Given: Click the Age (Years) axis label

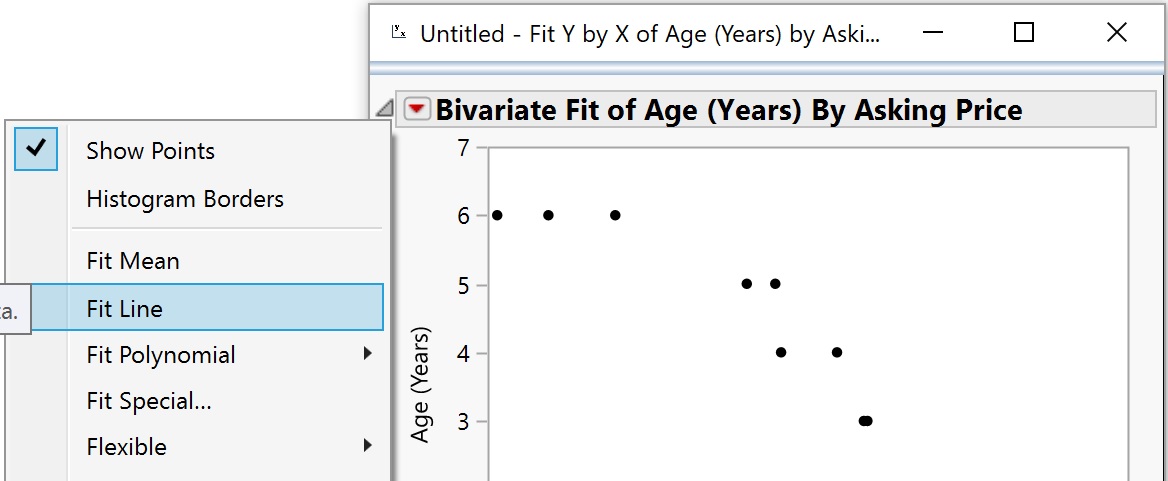Looking at the screenshot, I should (x=421, y=383).
